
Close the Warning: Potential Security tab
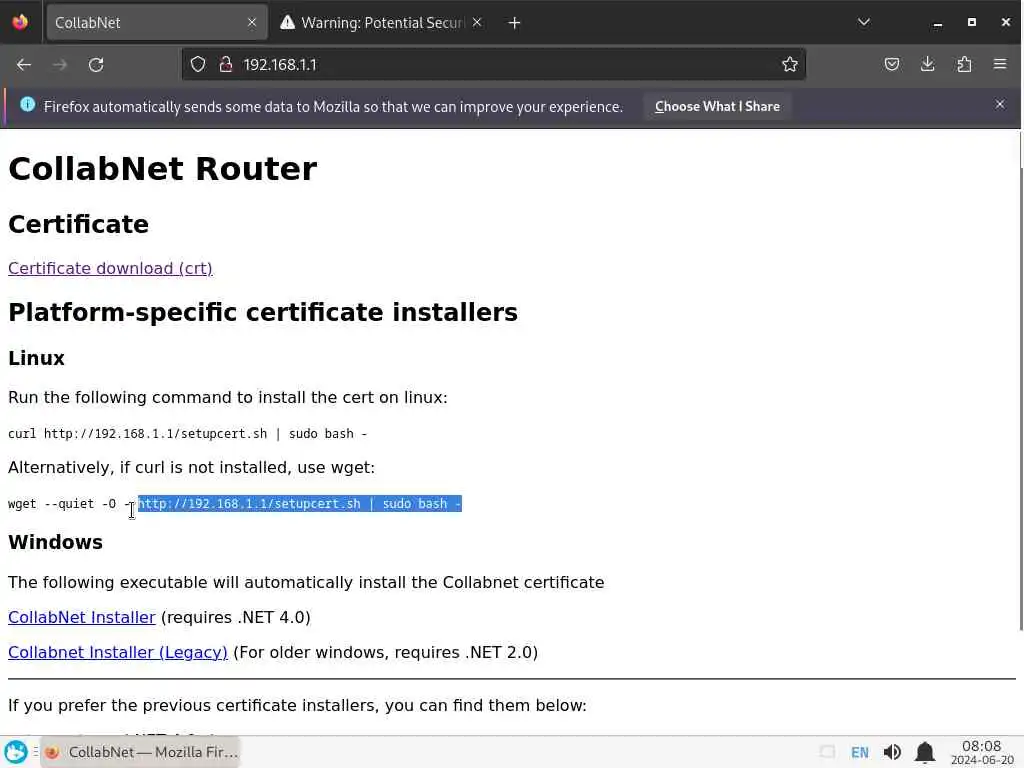coord(477,22)
